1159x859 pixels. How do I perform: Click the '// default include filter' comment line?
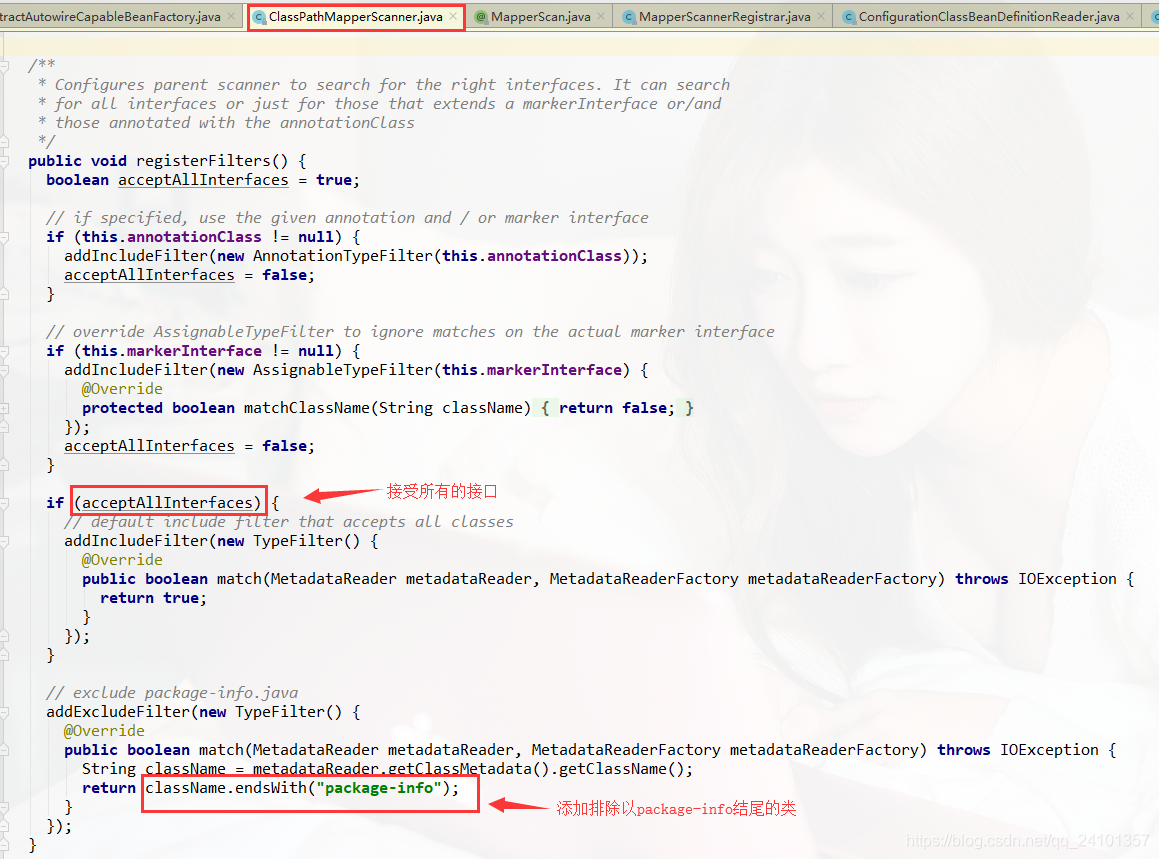(288, 522)
